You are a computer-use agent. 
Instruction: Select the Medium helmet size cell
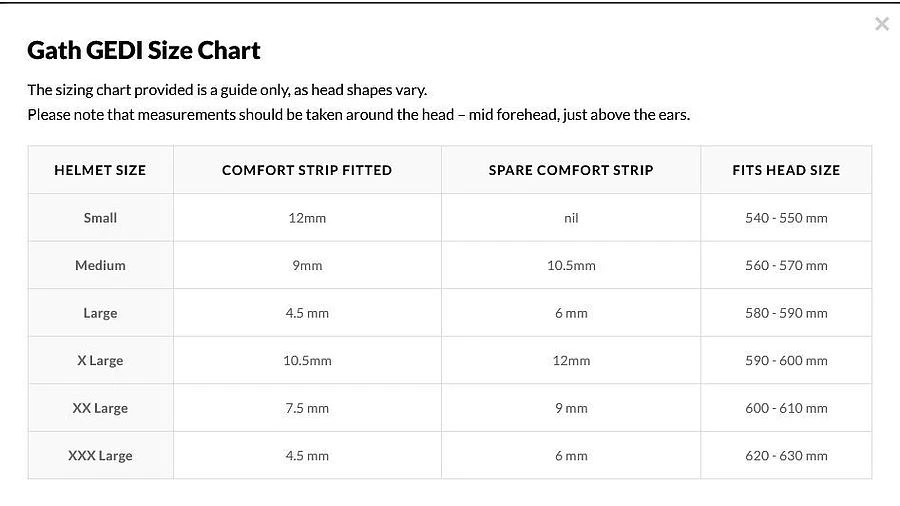(x=100, y=265)
